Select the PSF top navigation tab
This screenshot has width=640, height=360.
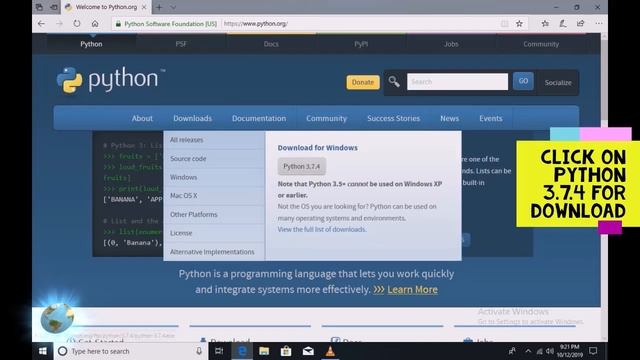click(x=181, y=44)
